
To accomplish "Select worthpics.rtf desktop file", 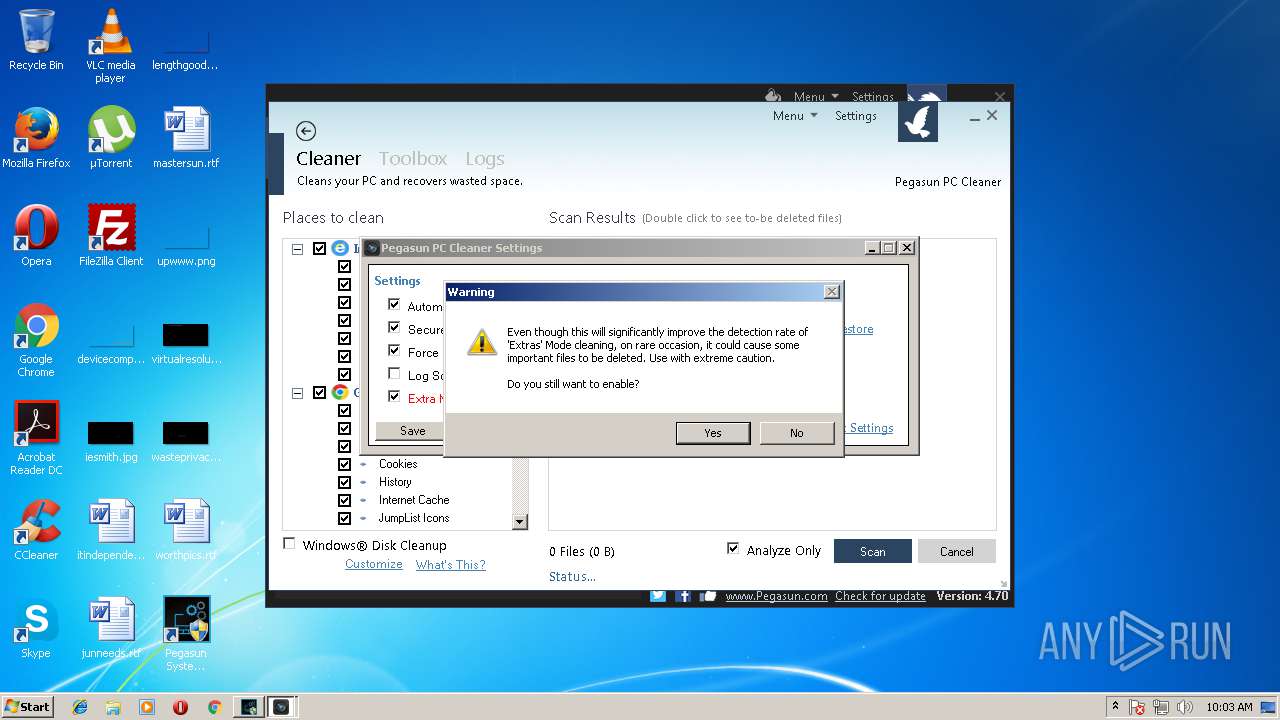I will tap(186, 530).
